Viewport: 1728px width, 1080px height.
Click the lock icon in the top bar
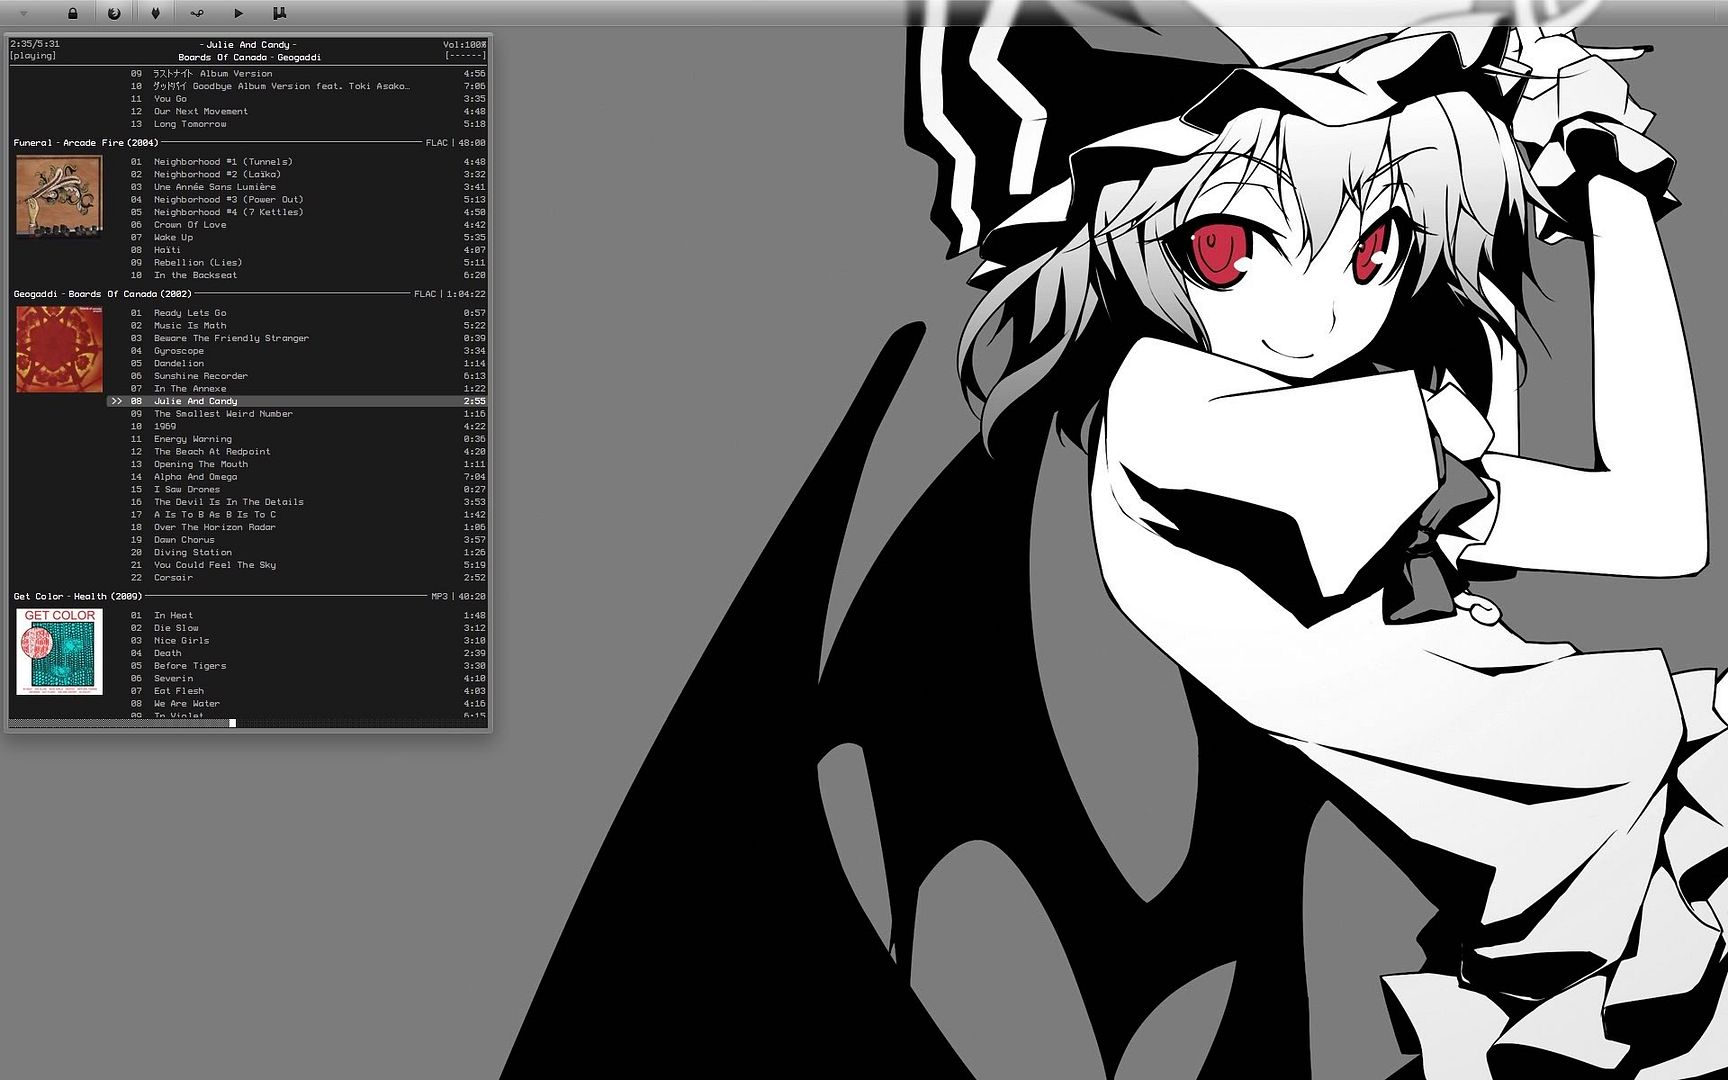(x=72, y=13)
